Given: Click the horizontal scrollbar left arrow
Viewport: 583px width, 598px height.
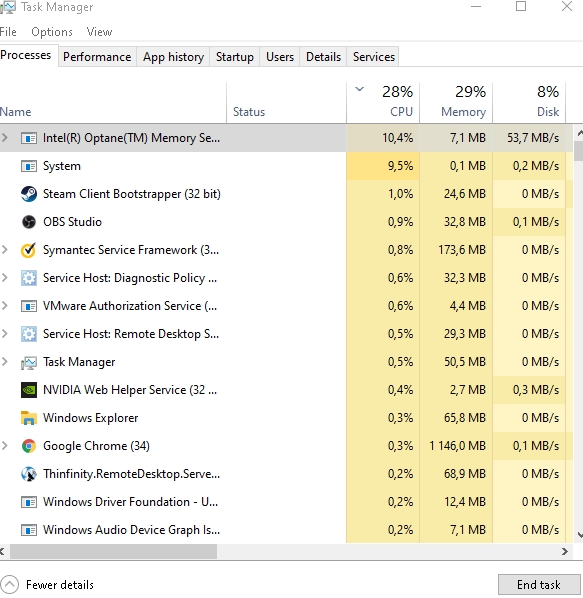Looking at the screenshot, I should click(x=2, y=551).
